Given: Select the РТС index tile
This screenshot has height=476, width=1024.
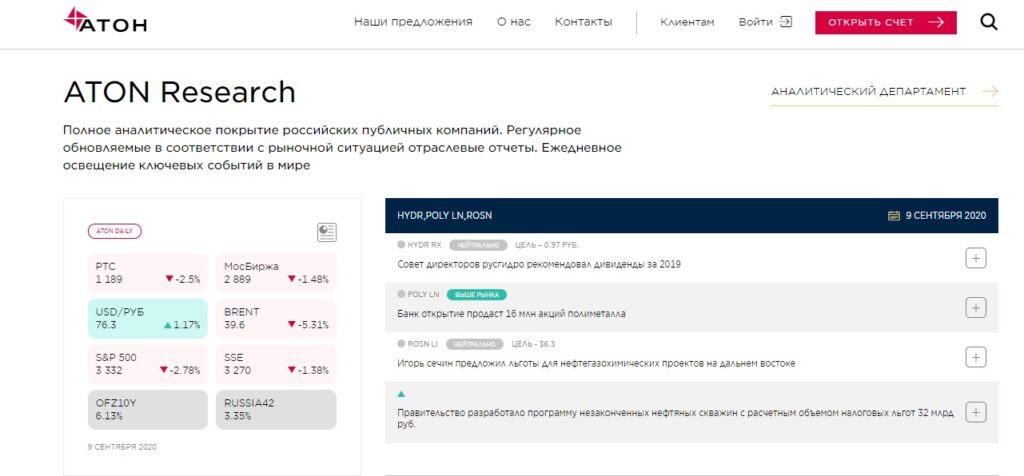Looking at the screenshot, I should [x=148, y=273].
